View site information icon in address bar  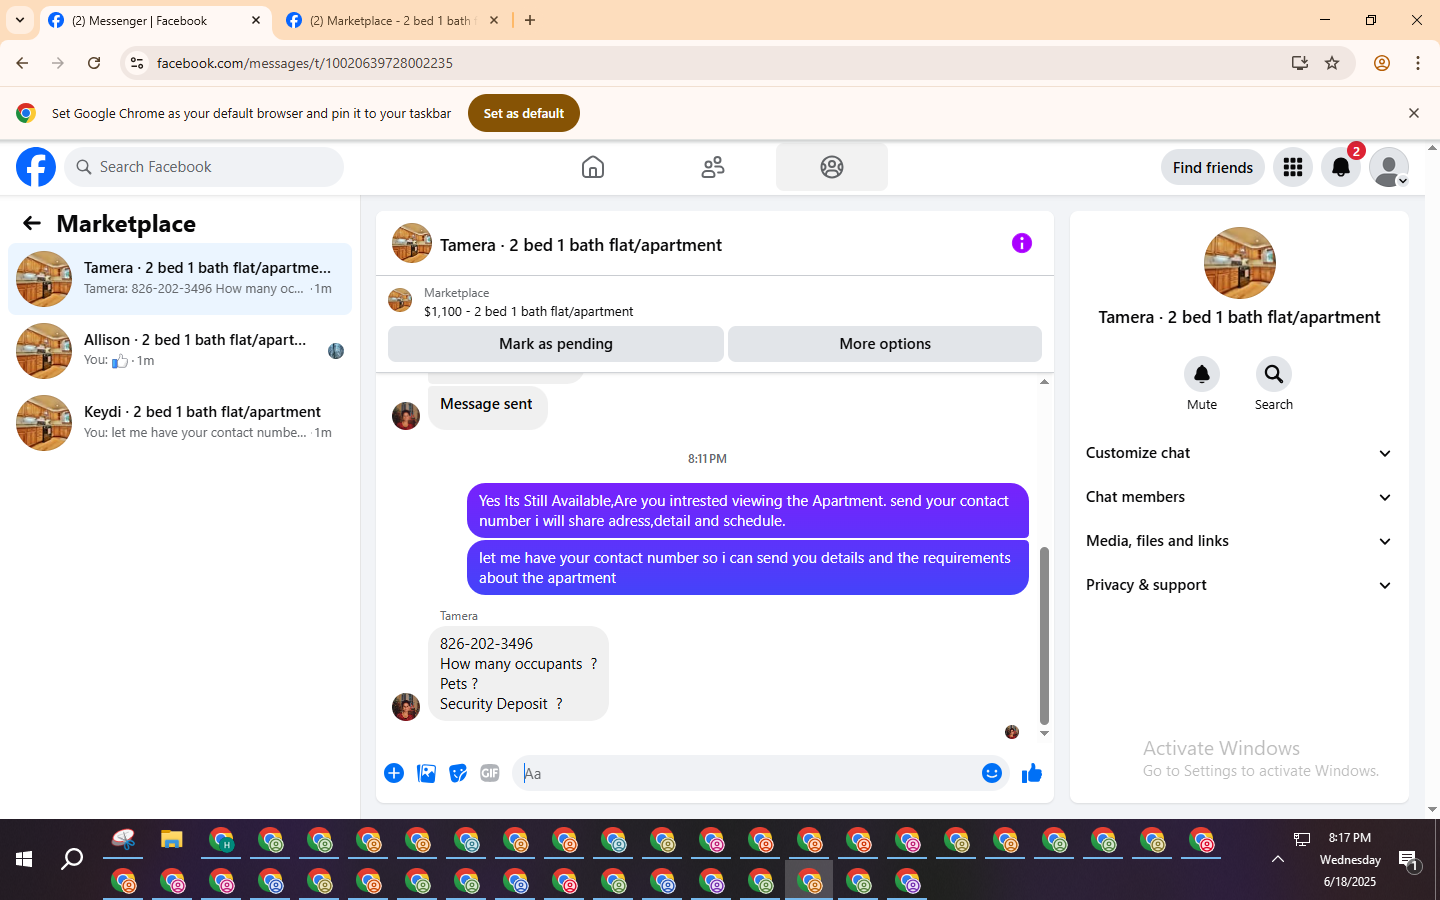point(137,63)
